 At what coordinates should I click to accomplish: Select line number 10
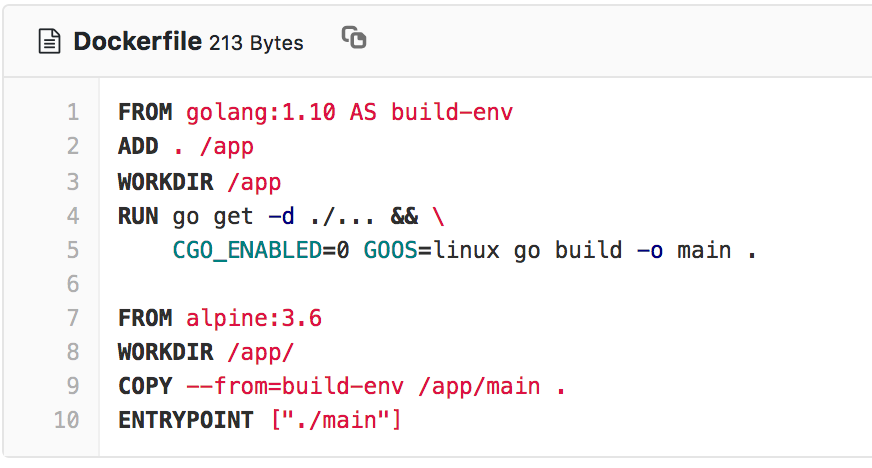point(67,420)
